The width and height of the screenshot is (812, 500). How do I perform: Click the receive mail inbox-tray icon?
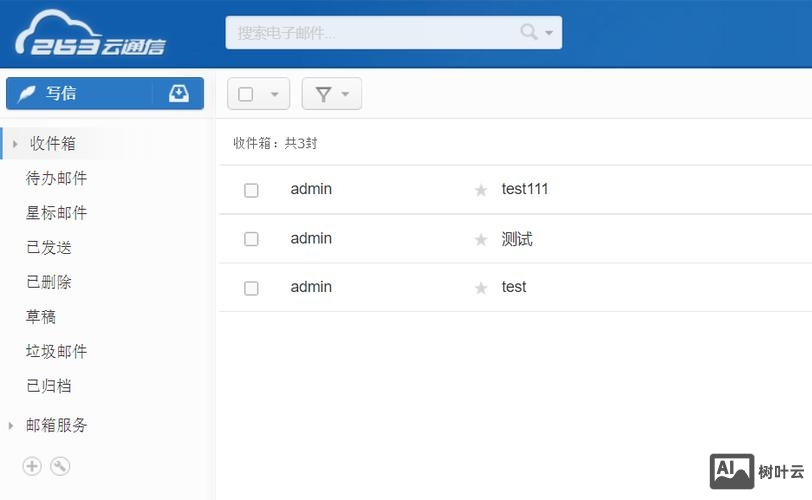click(x=178, y=93)
